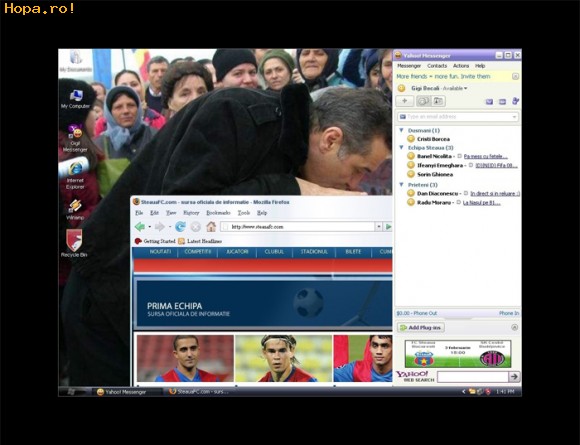Click STADIONUL tab on Steaua site
Viewport: 580px width, 445px height.
pos(314,252)
